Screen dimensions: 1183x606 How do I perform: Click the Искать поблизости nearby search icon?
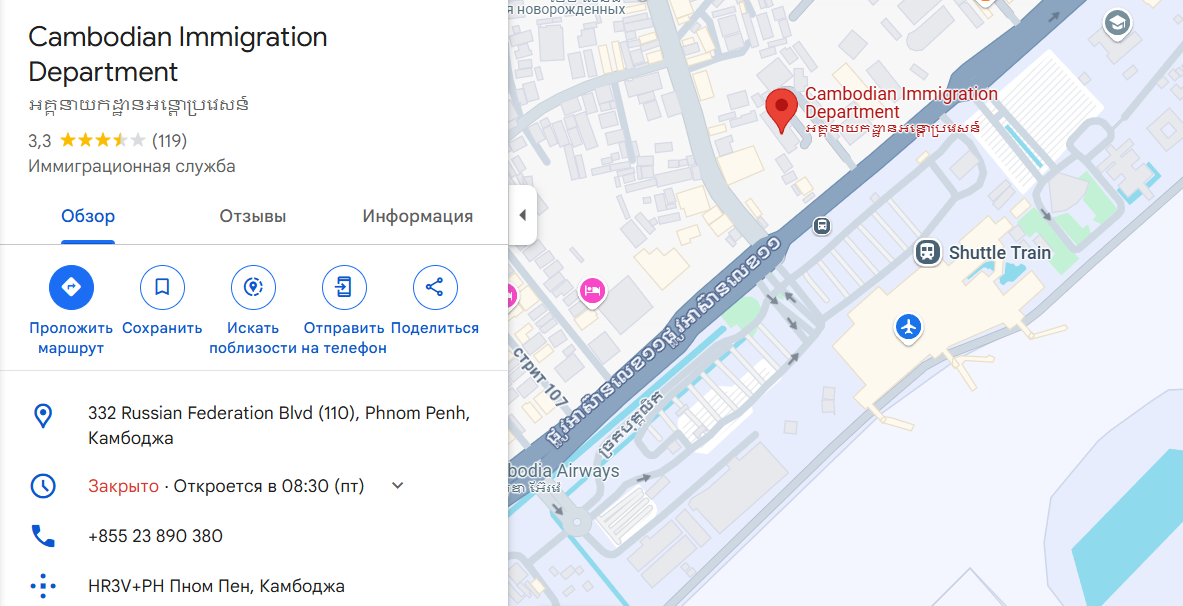click(253, 288)
